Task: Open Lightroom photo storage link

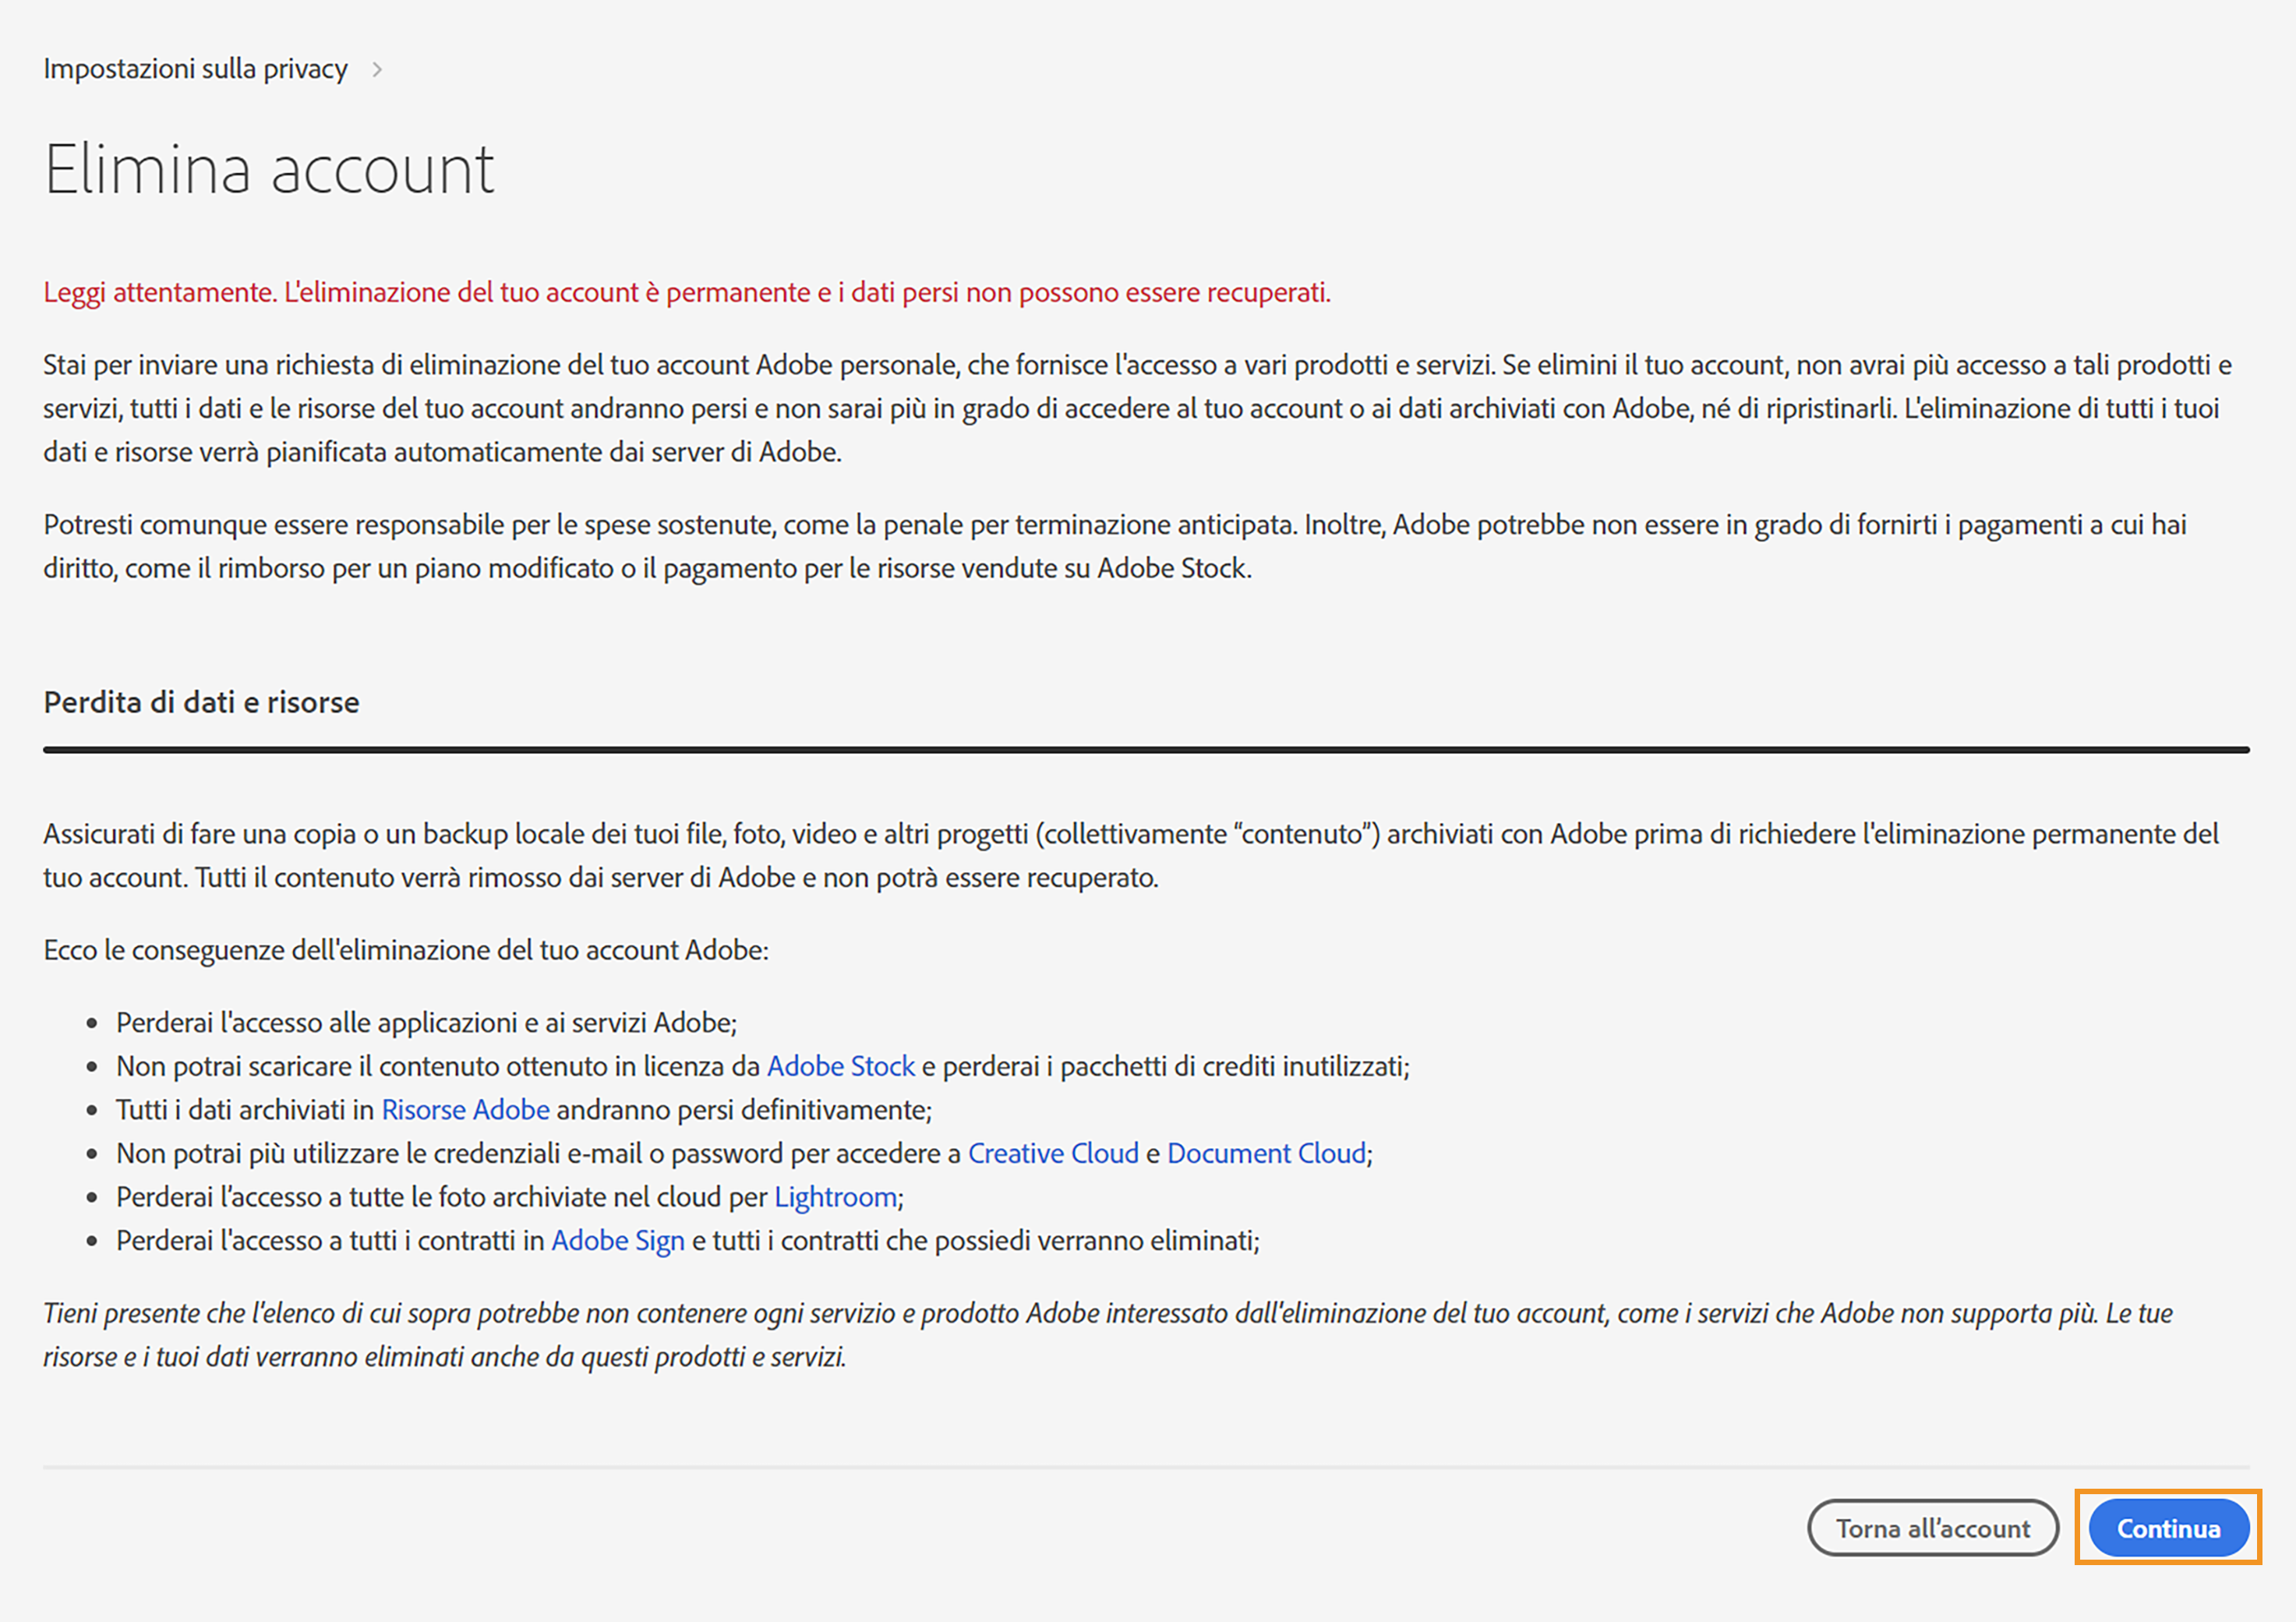Action: point(835,1196)
